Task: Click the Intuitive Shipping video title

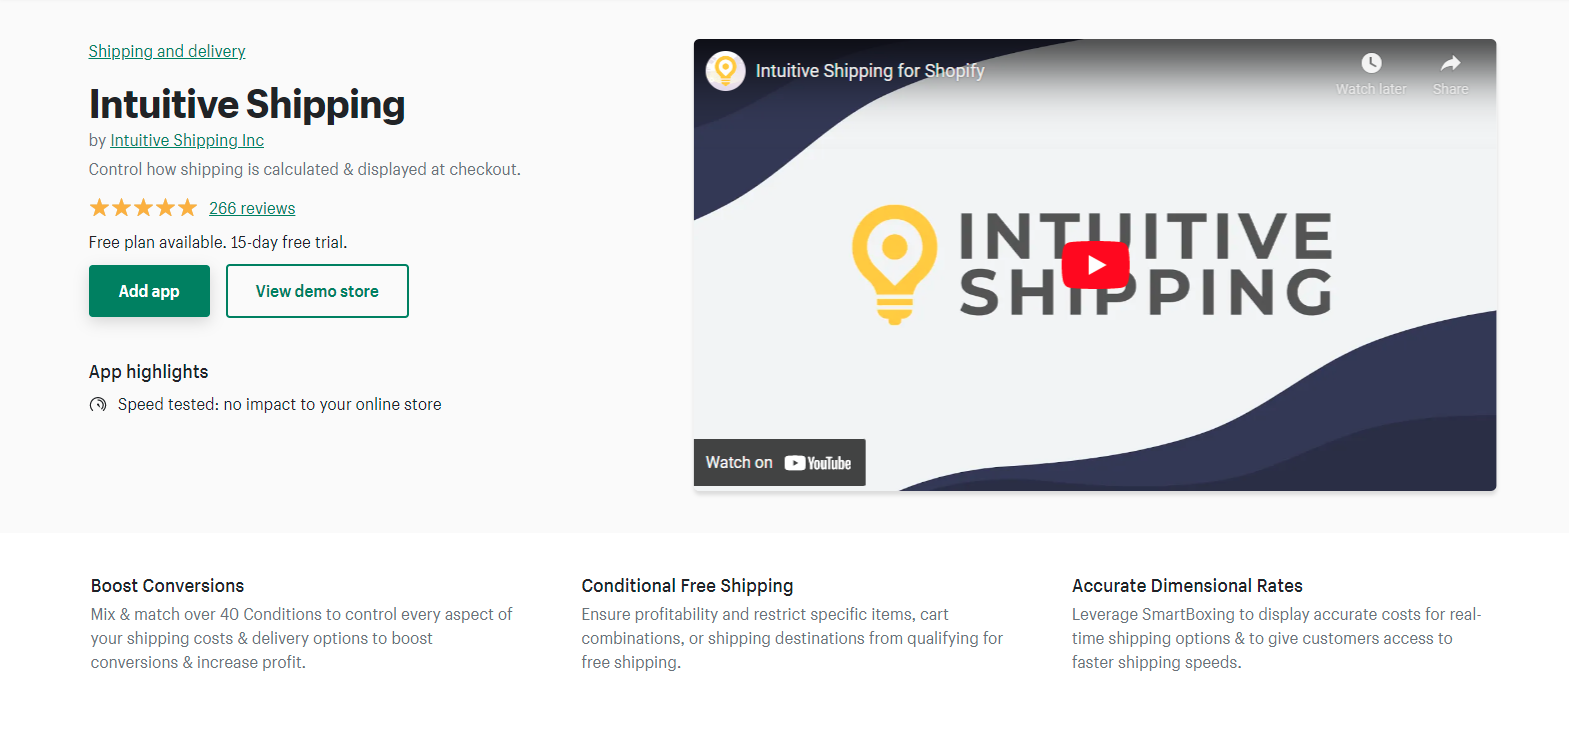Action: (871, 71)
